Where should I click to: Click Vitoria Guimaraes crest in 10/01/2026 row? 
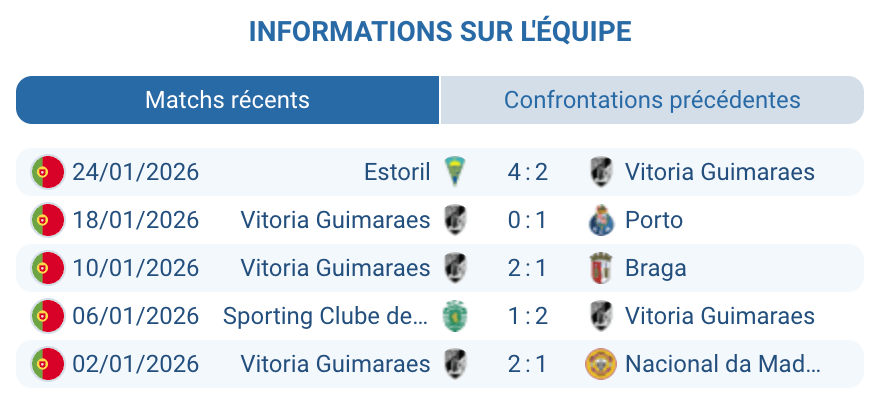click(x=455, y=268)
